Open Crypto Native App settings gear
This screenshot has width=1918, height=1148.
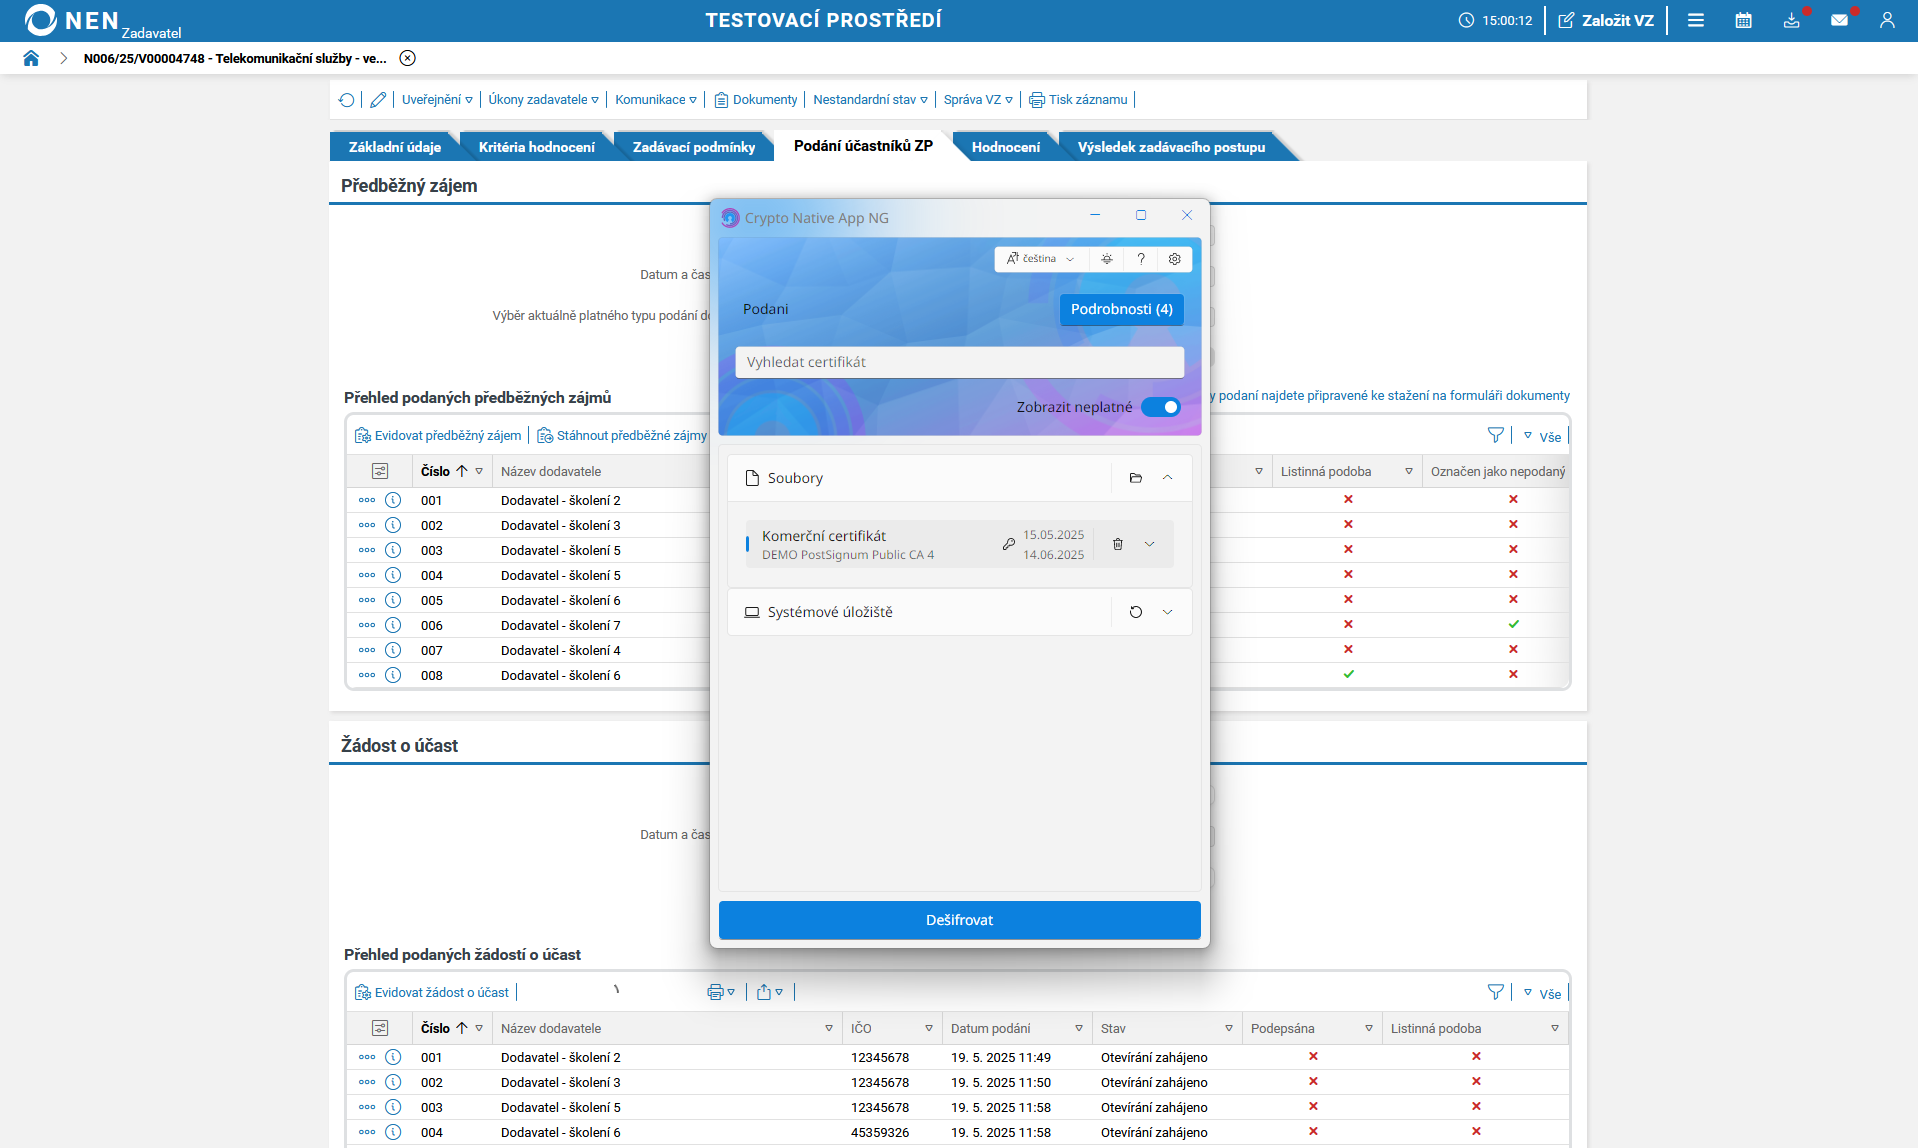coord(1175,259)
